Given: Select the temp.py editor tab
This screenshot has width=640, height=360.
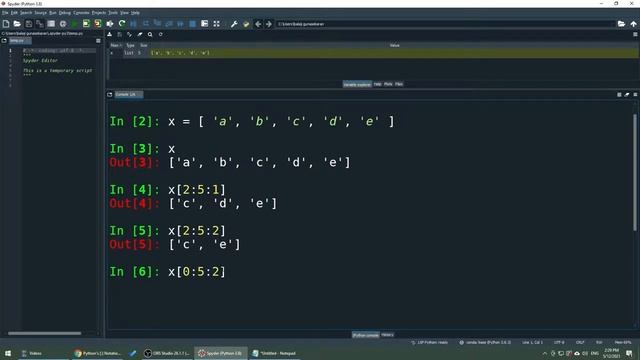Looking at the screenshot, I should pyautogui.click(x=20, y=41).
